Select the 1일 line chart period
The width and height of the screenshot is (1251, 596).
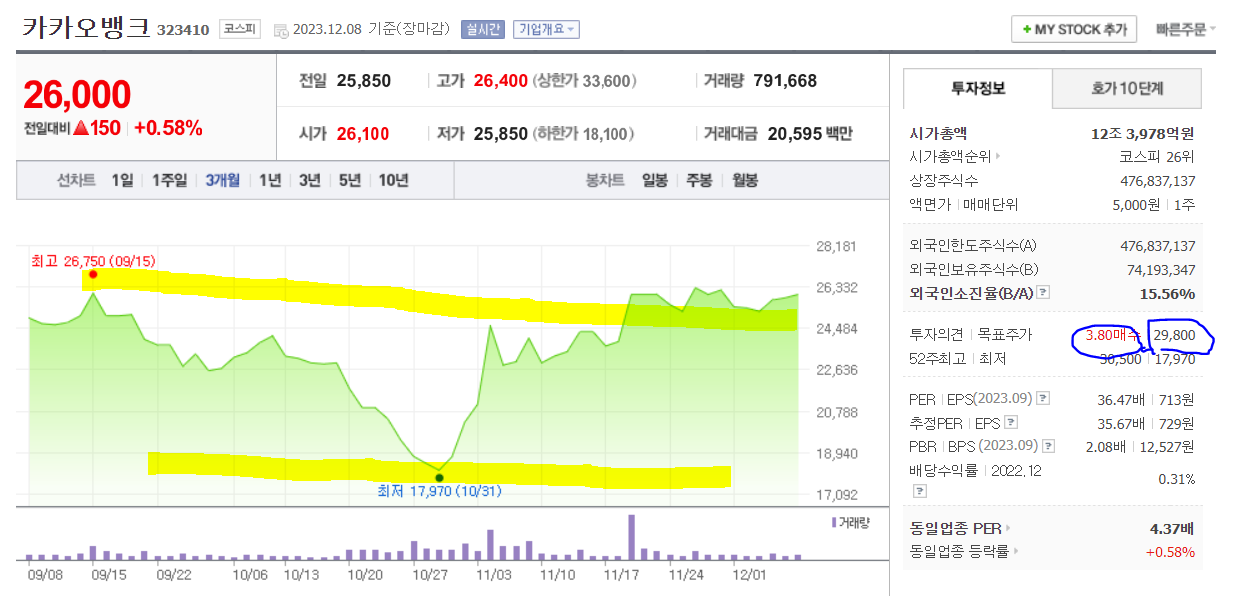(x=122, y=180)
